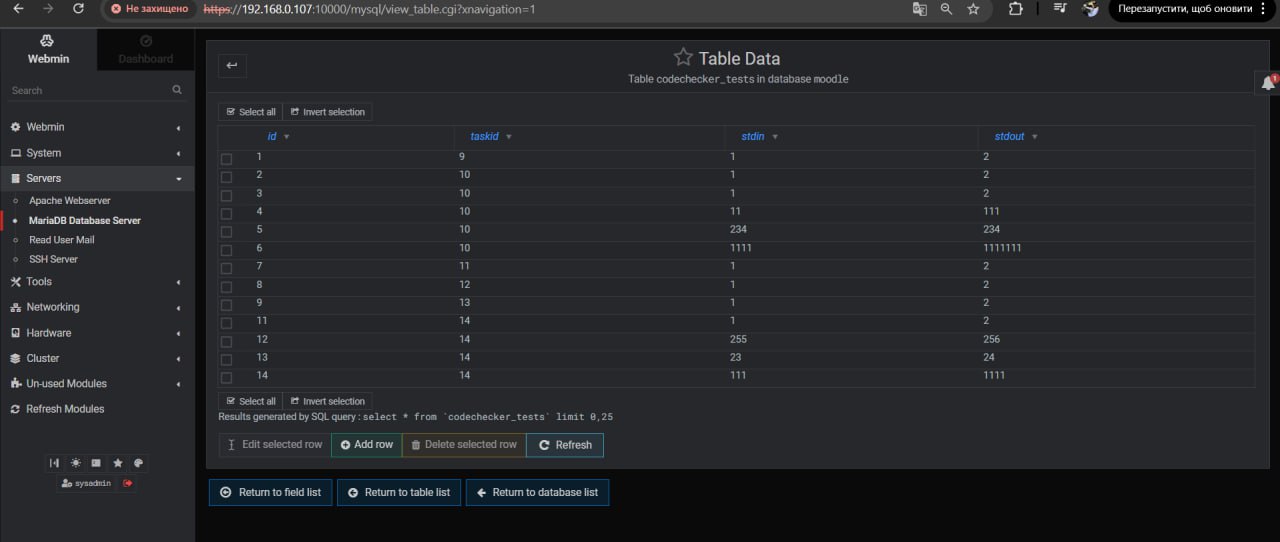Check the checkbox for row with id 1
Viewport: 1280px width, 542px height.
click(x=226, y=159)
